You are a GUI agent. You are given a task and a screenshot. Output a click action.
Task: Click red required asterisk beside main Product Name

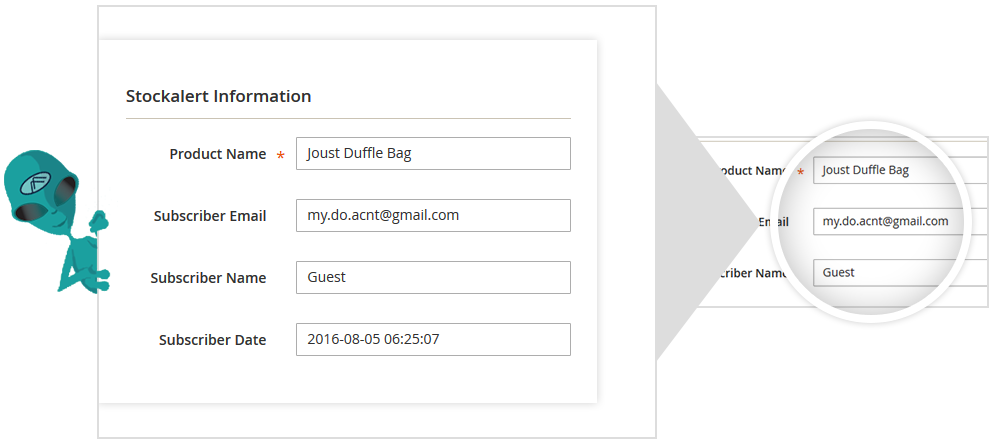point(281,156)
